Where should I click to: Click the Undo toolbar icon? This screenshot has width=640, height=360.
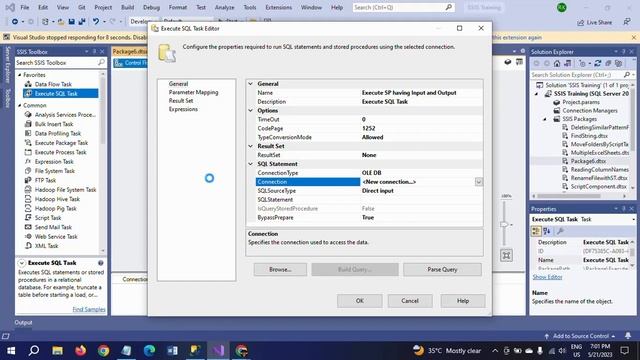[x=96, y=21]
